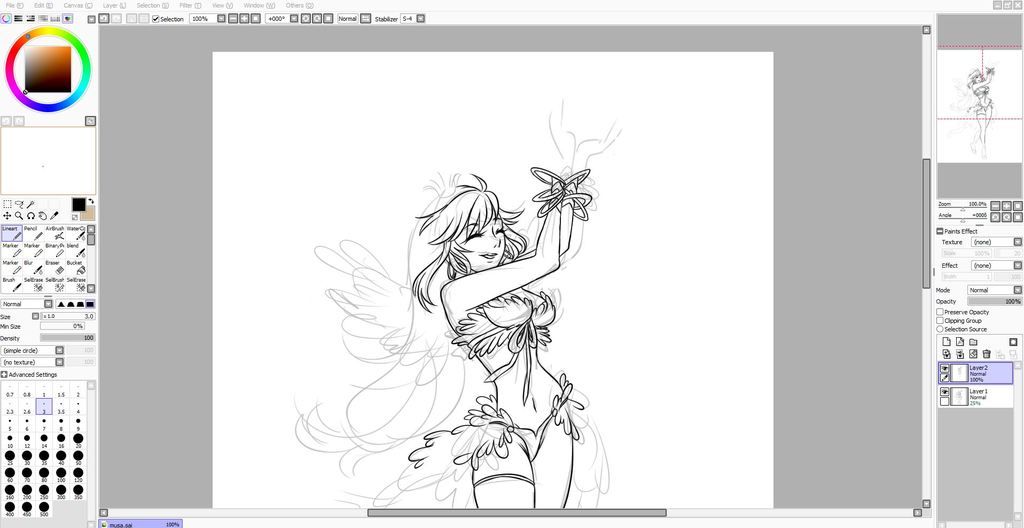Hide Layer2 using its eye icon

[x=945, y=369]
